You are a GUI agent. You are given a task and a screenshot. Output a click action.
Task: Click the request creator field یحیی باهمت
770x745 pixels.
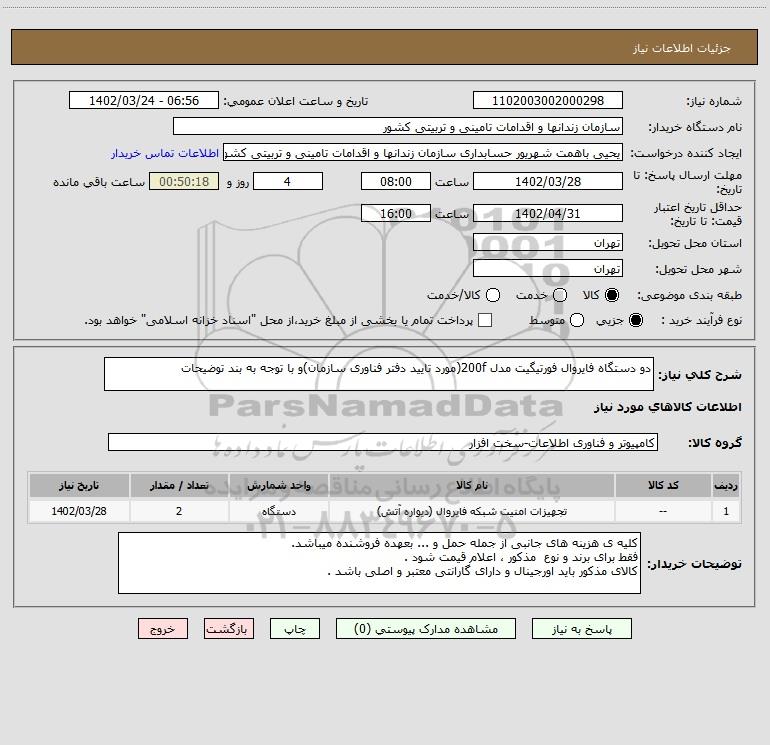coord(423,153)
